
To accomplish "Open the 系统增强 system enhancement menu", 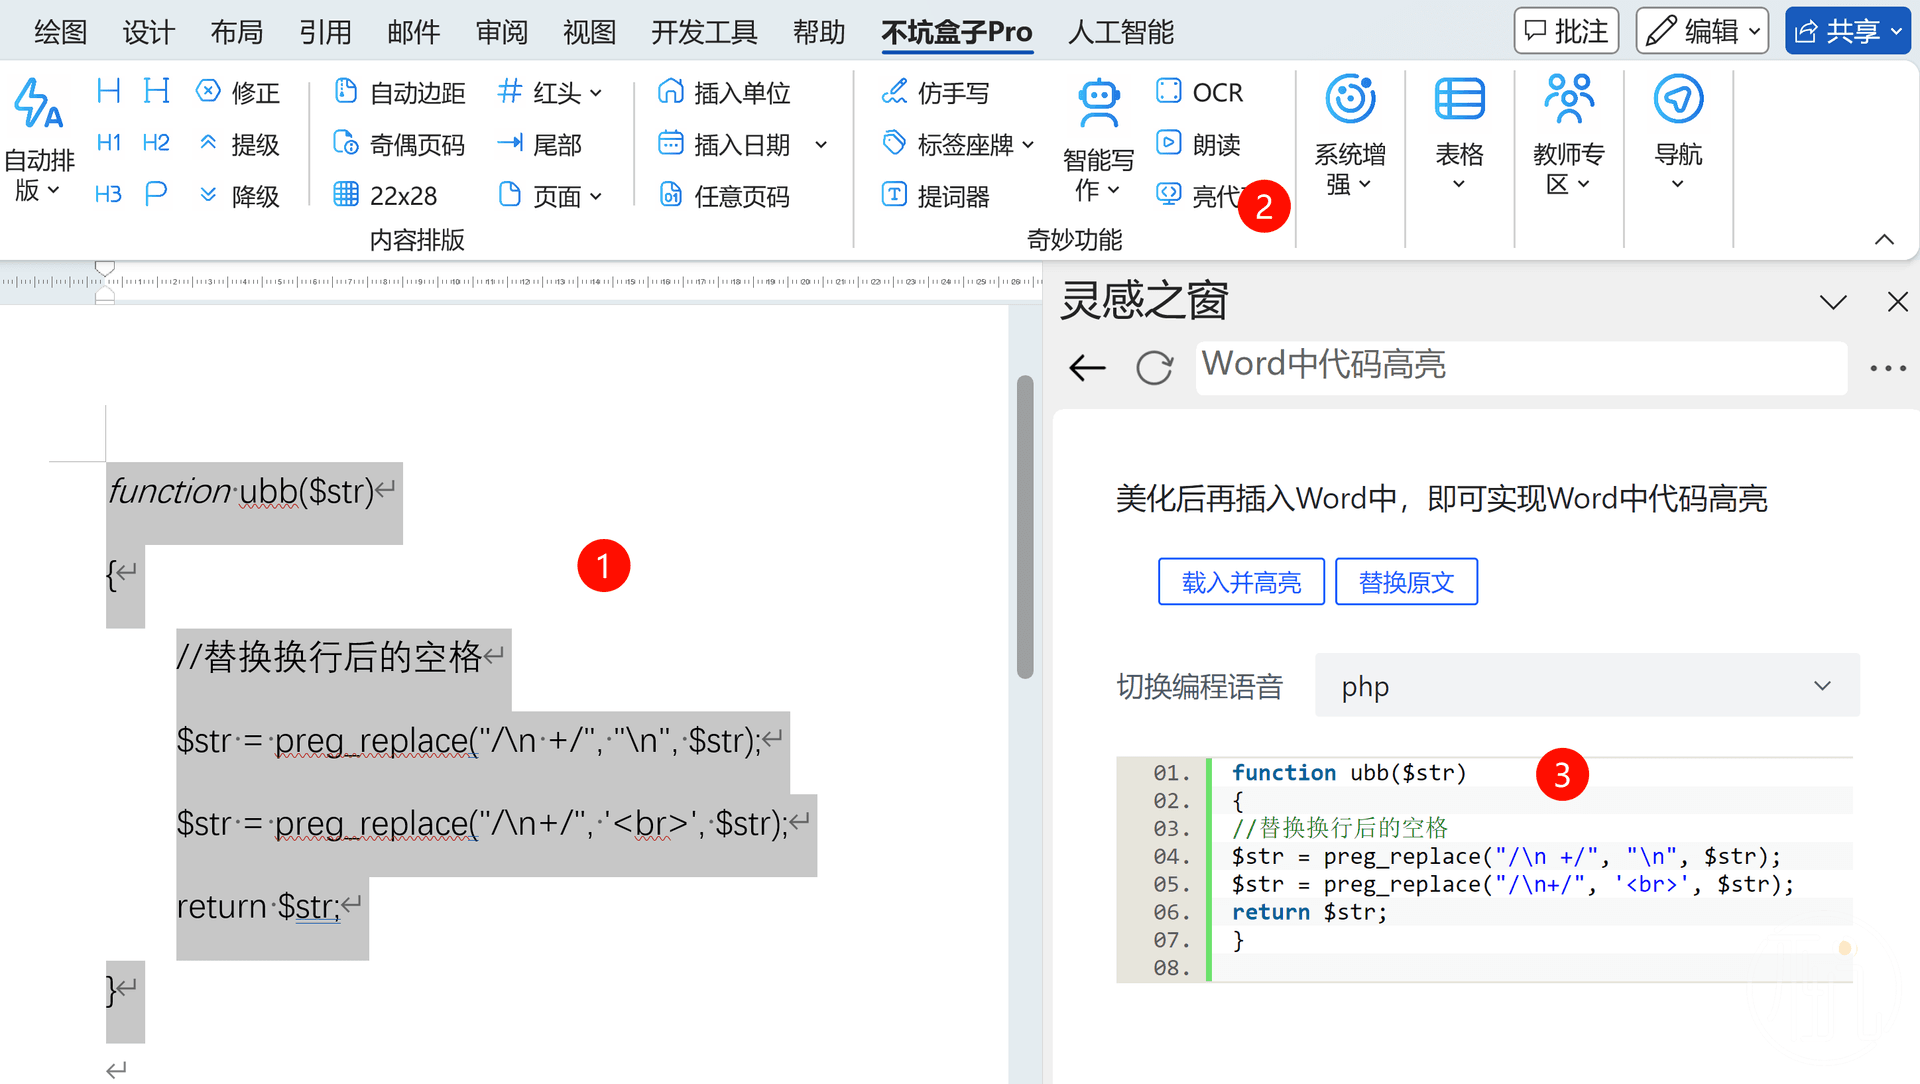I will (1350, 136).
